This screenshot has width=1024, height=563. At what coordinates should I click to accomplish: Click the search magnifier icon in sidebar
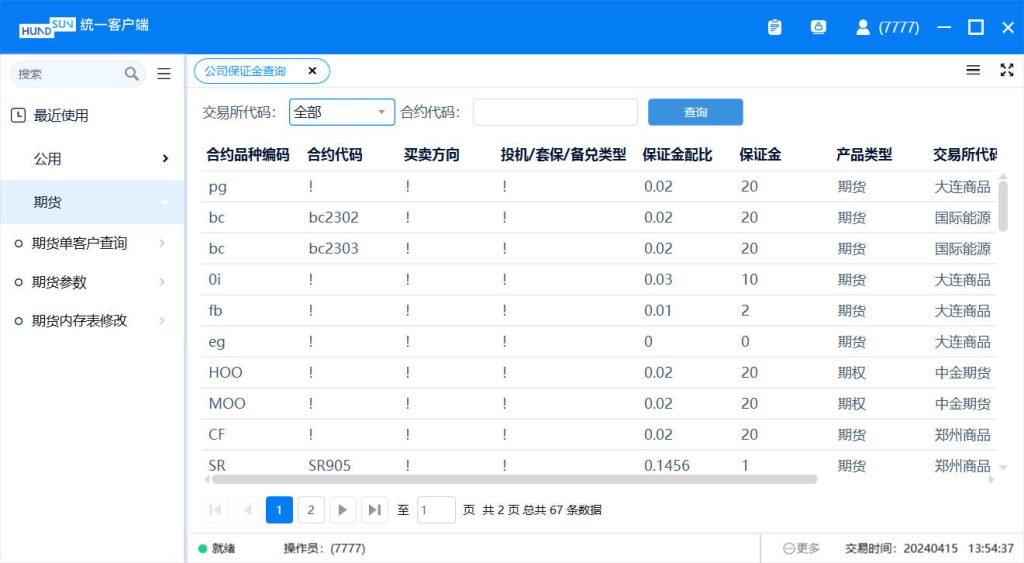tap(132, 74)
